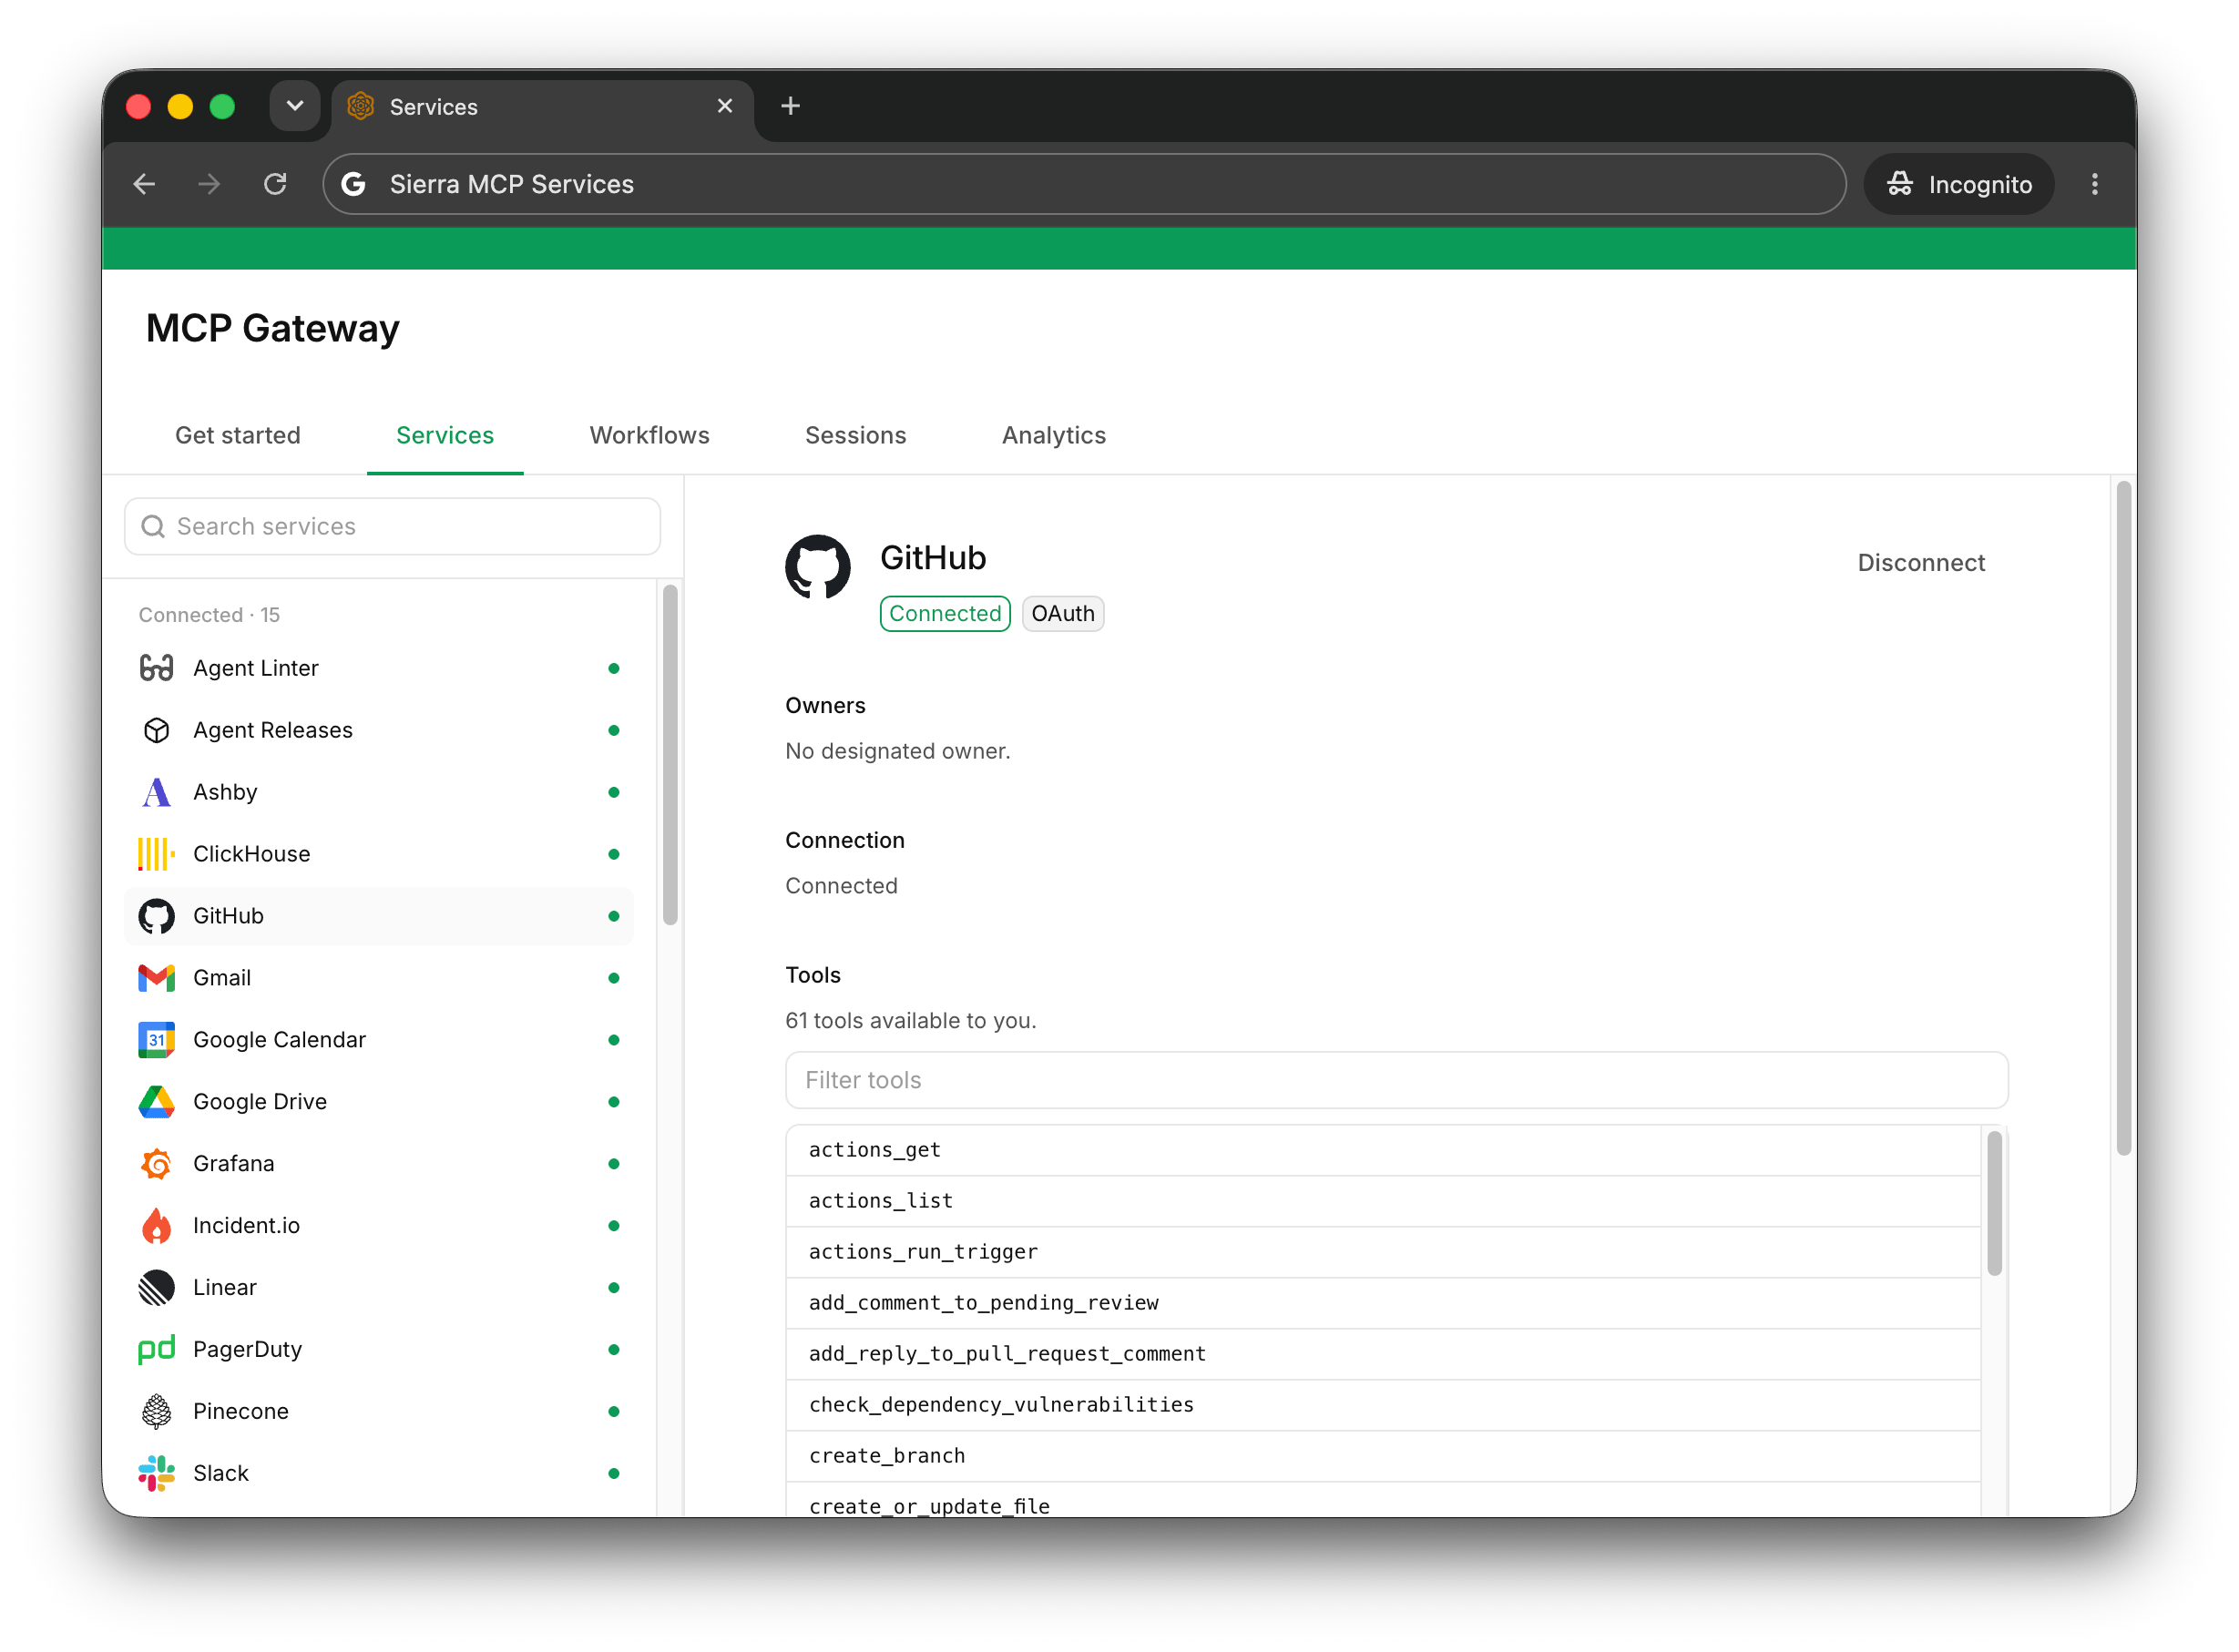Click the green status dot next to Slack

[614, 1474]
